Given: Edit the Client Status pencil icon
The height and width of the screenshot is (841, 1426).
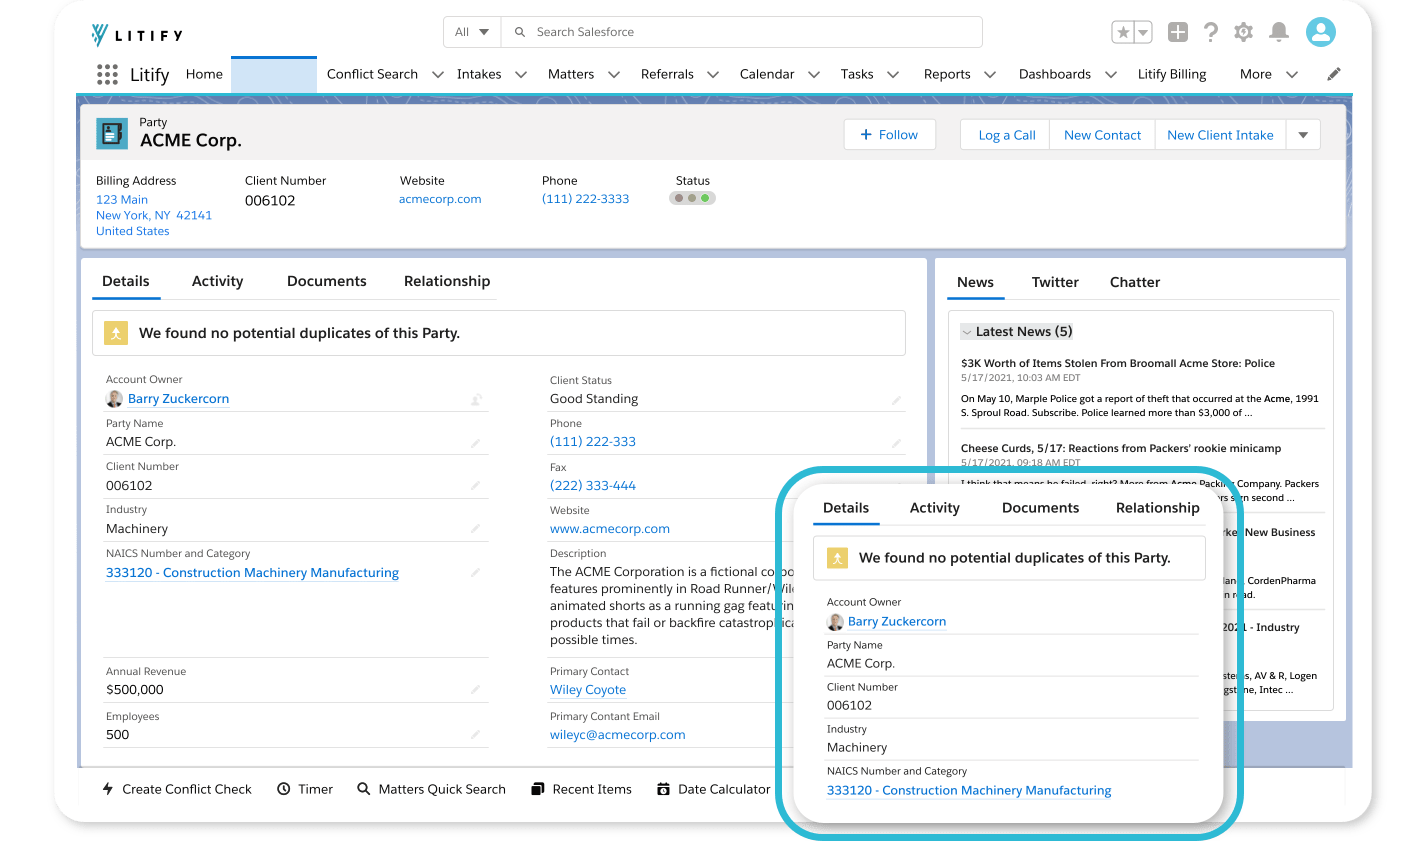Looking at the screenshot, I should [x=897, y=400].
